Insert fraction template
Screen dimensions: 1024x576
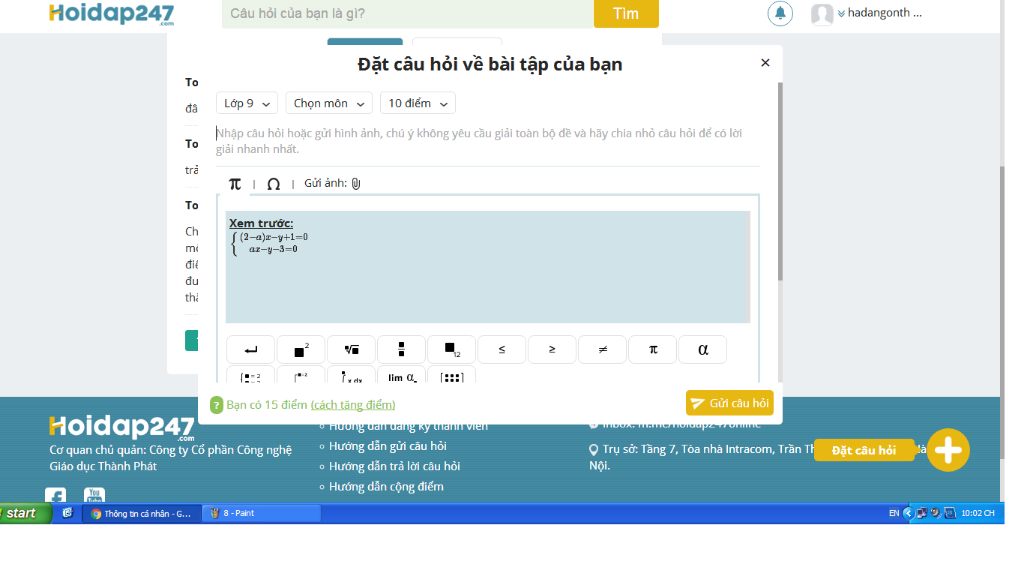pyautogui.click(x=401, y=349)
